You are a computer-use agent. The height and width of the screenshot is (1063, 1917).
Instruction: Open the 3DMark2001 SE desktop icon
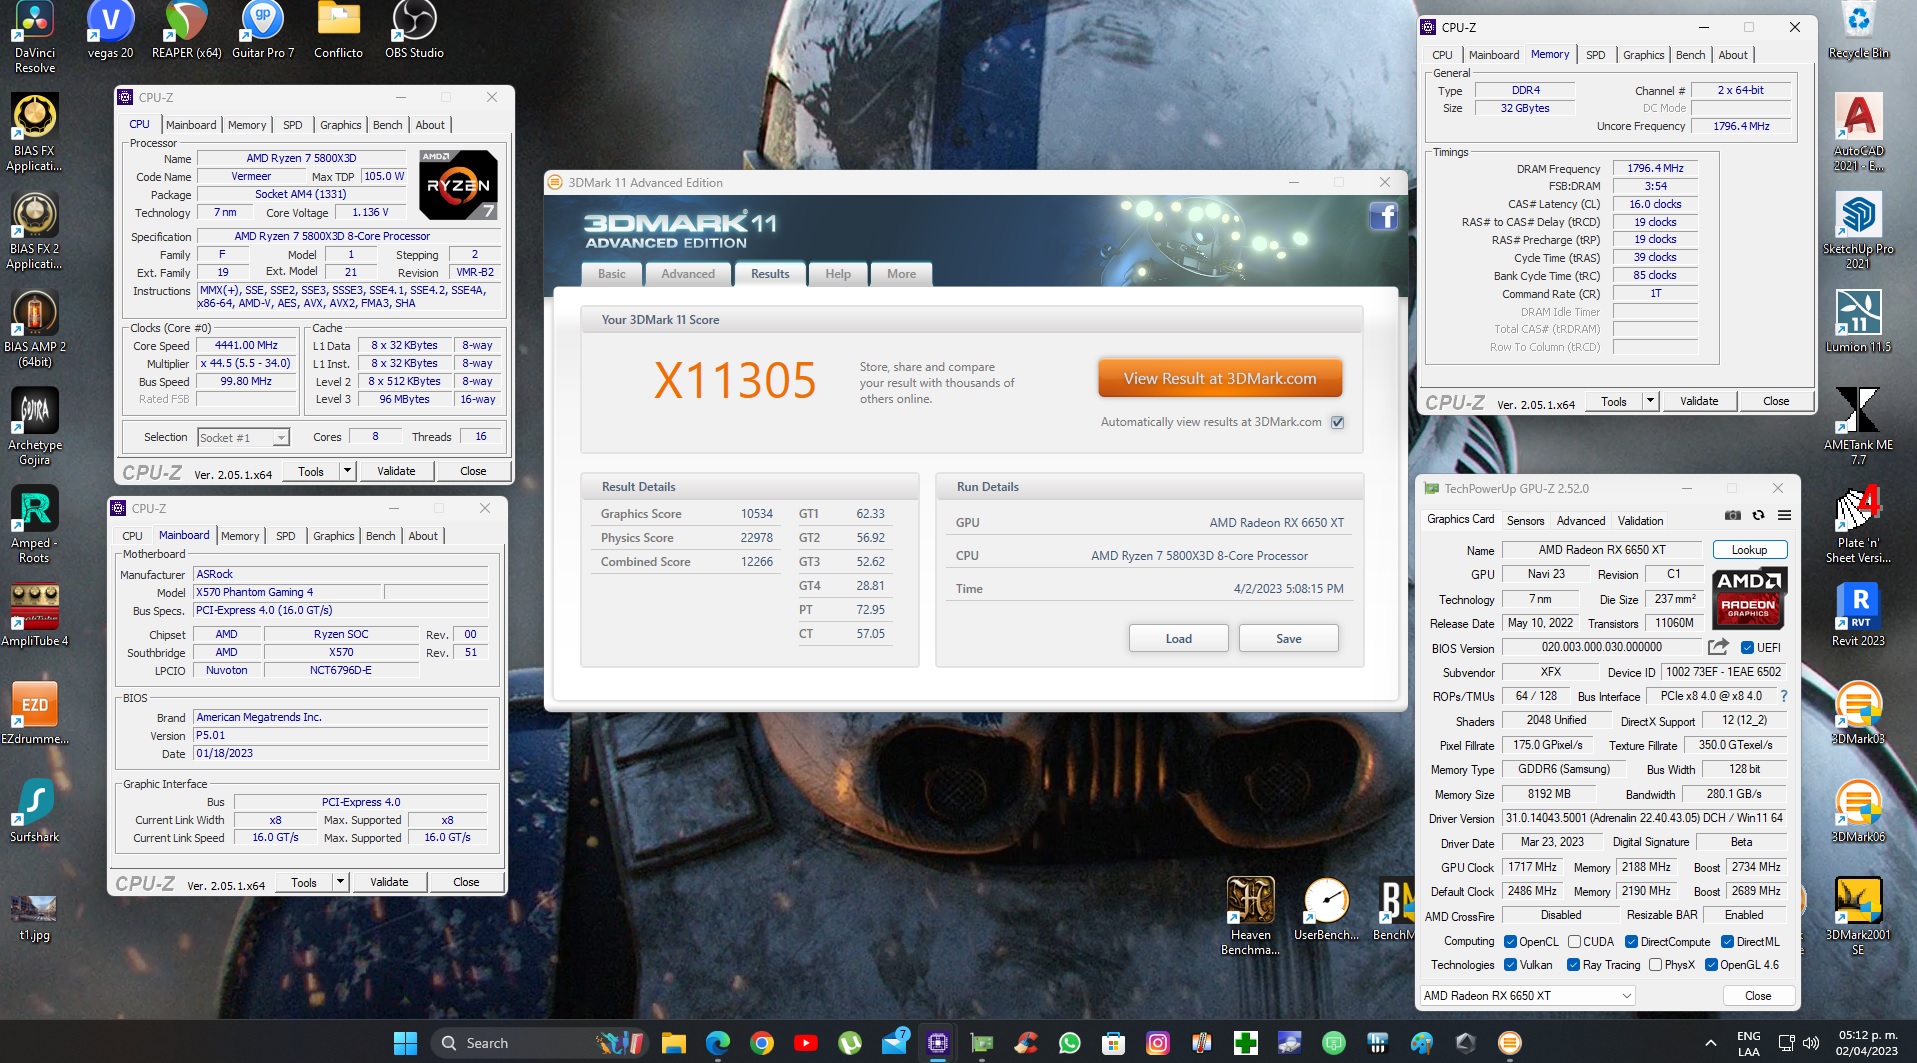pyautogui.click(x=1858, y=916)
